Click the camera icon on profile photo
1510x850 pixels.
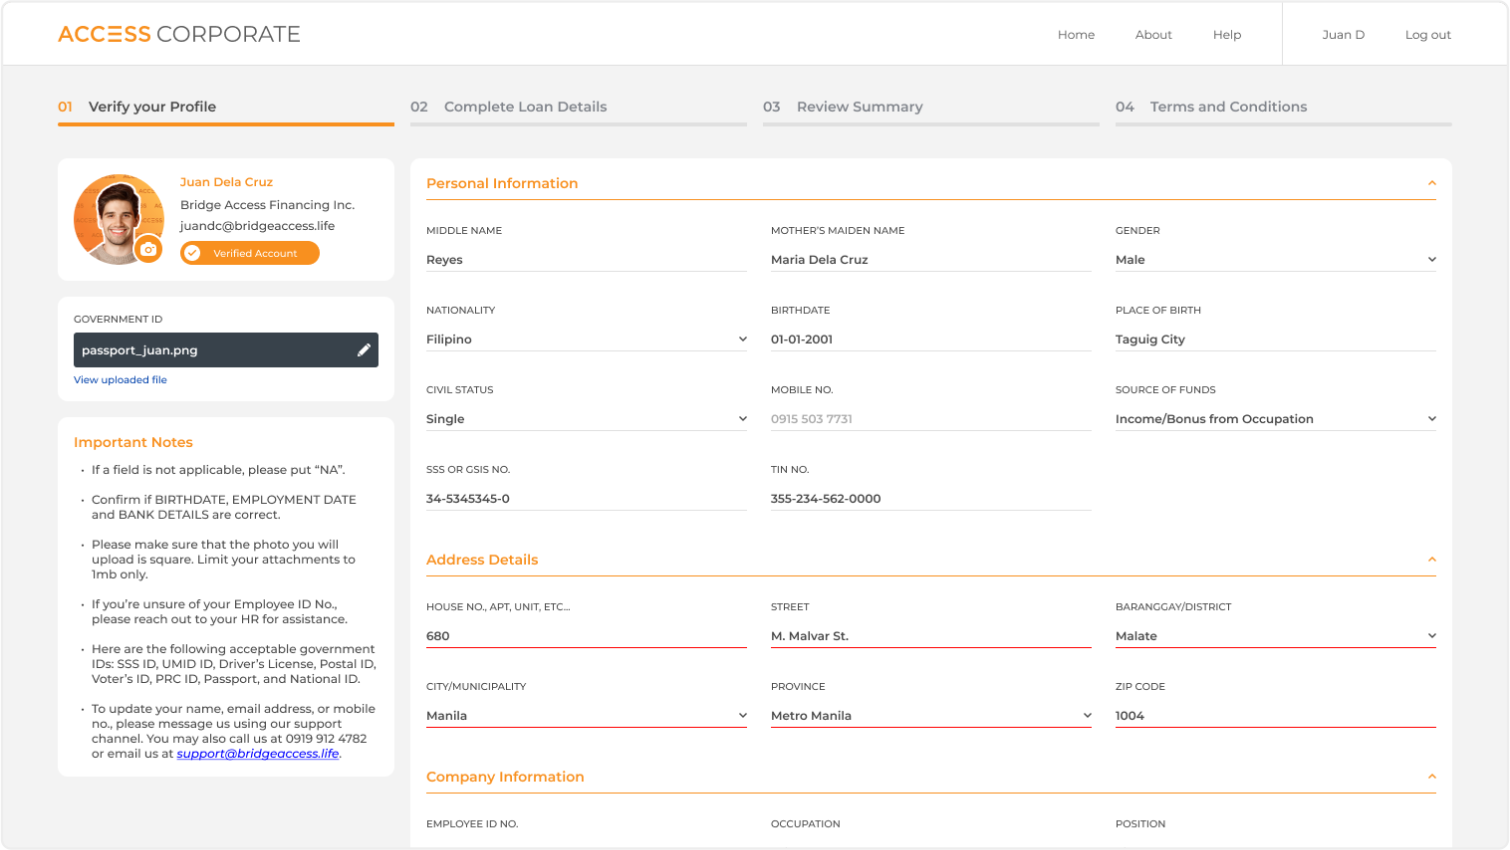click(x=149, y=250)
